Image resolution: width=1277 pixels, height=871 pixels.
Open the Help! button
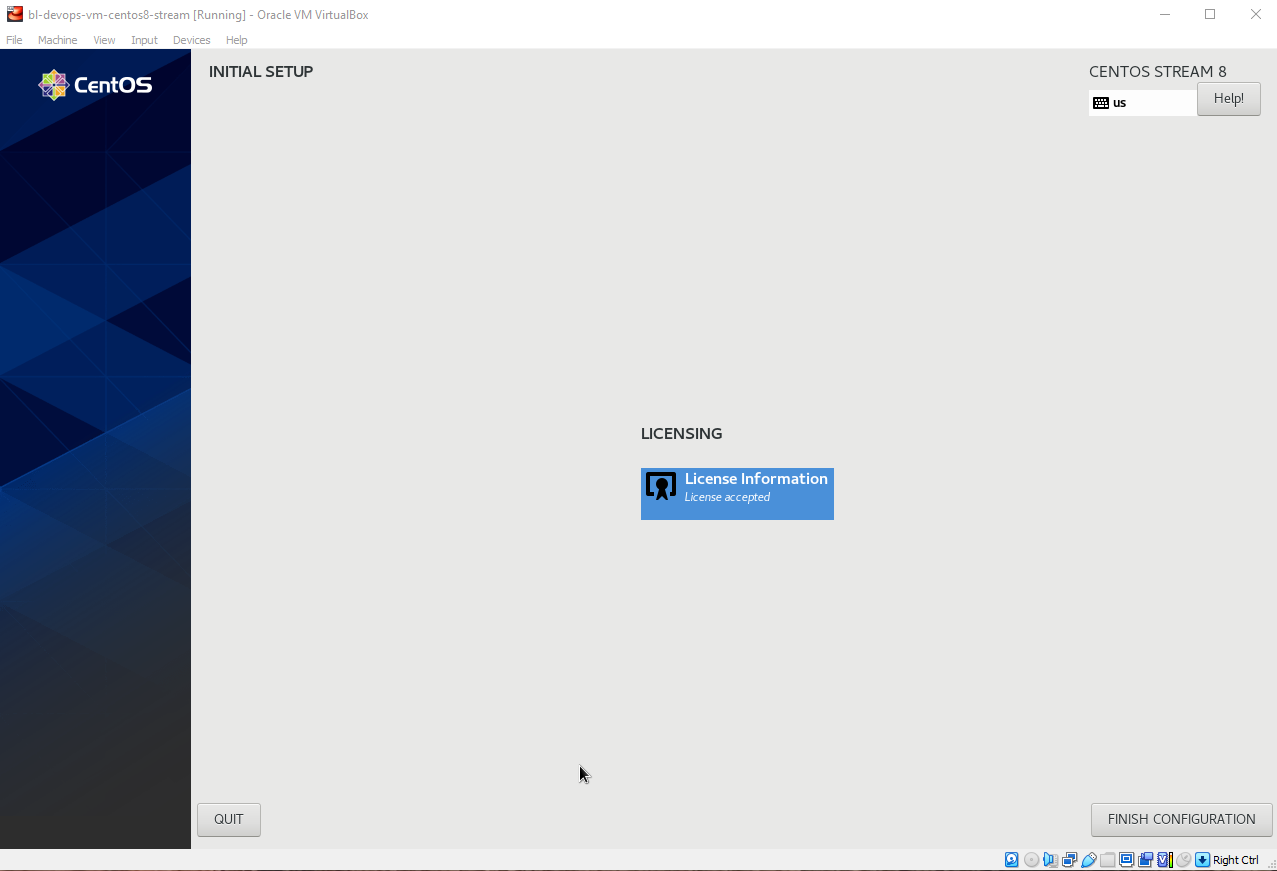1228,98
